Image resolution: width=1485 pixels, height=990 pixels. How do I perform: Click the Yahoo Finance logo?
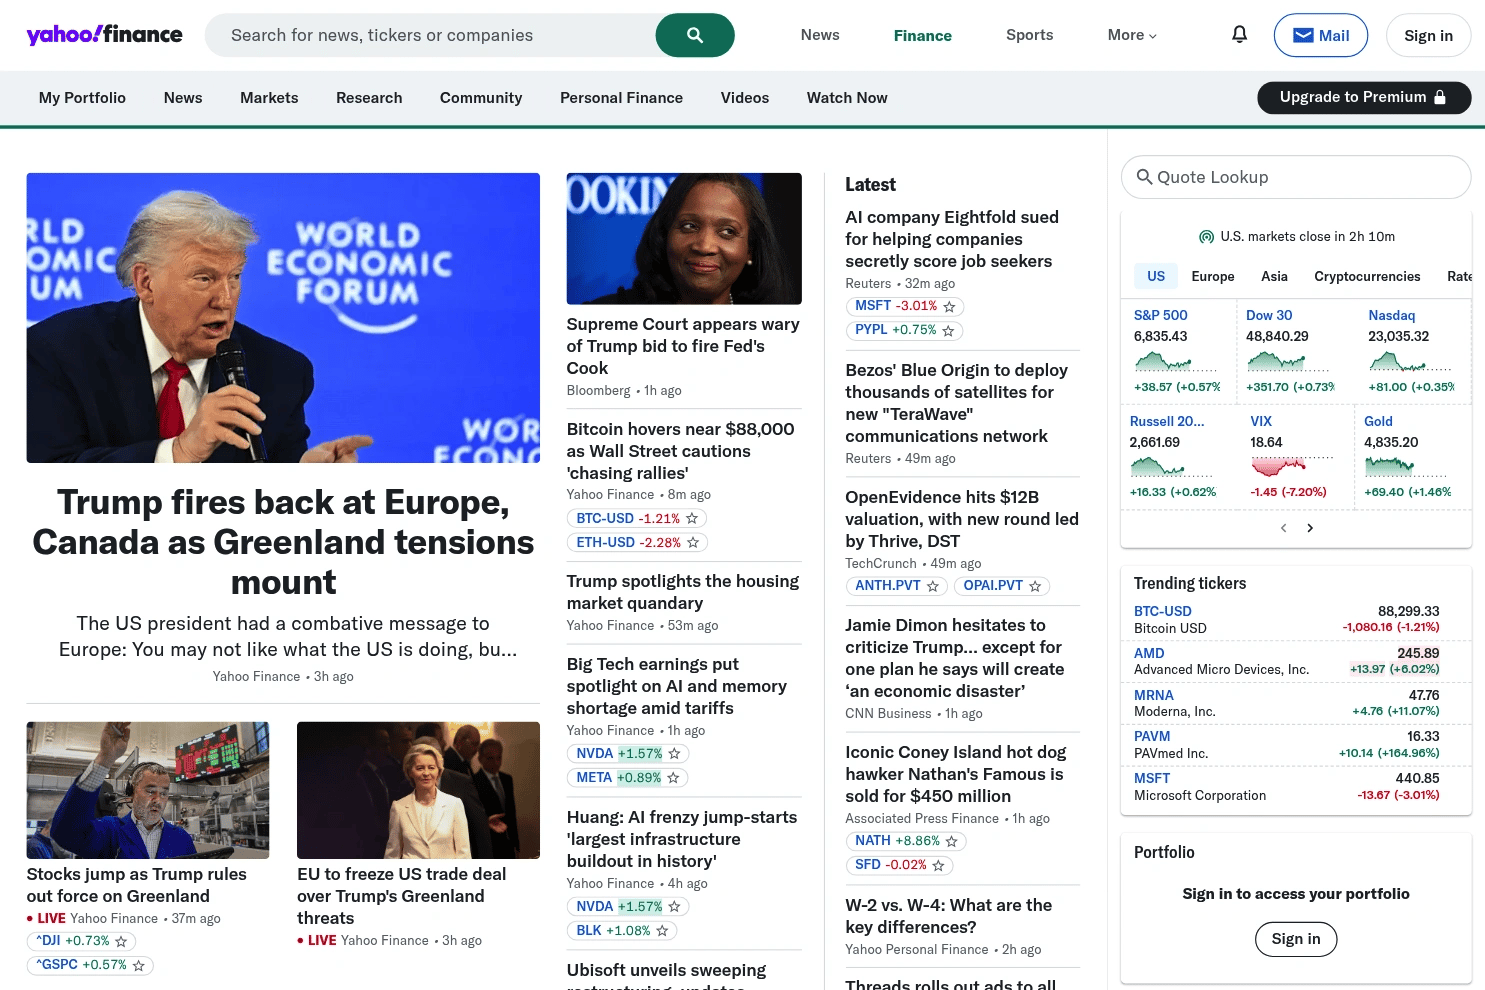(104, 34)
